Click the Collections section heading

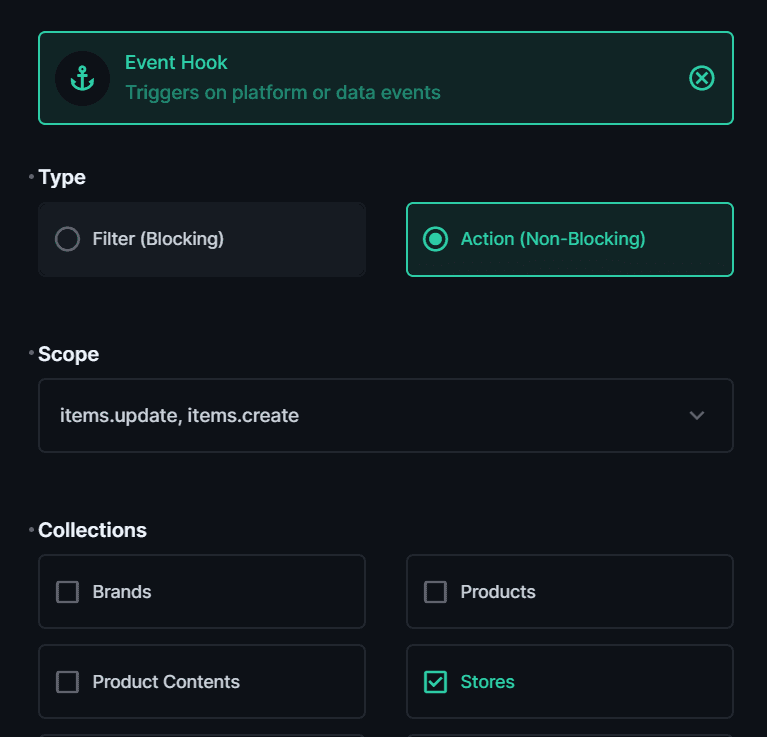(x=92, y=530)
